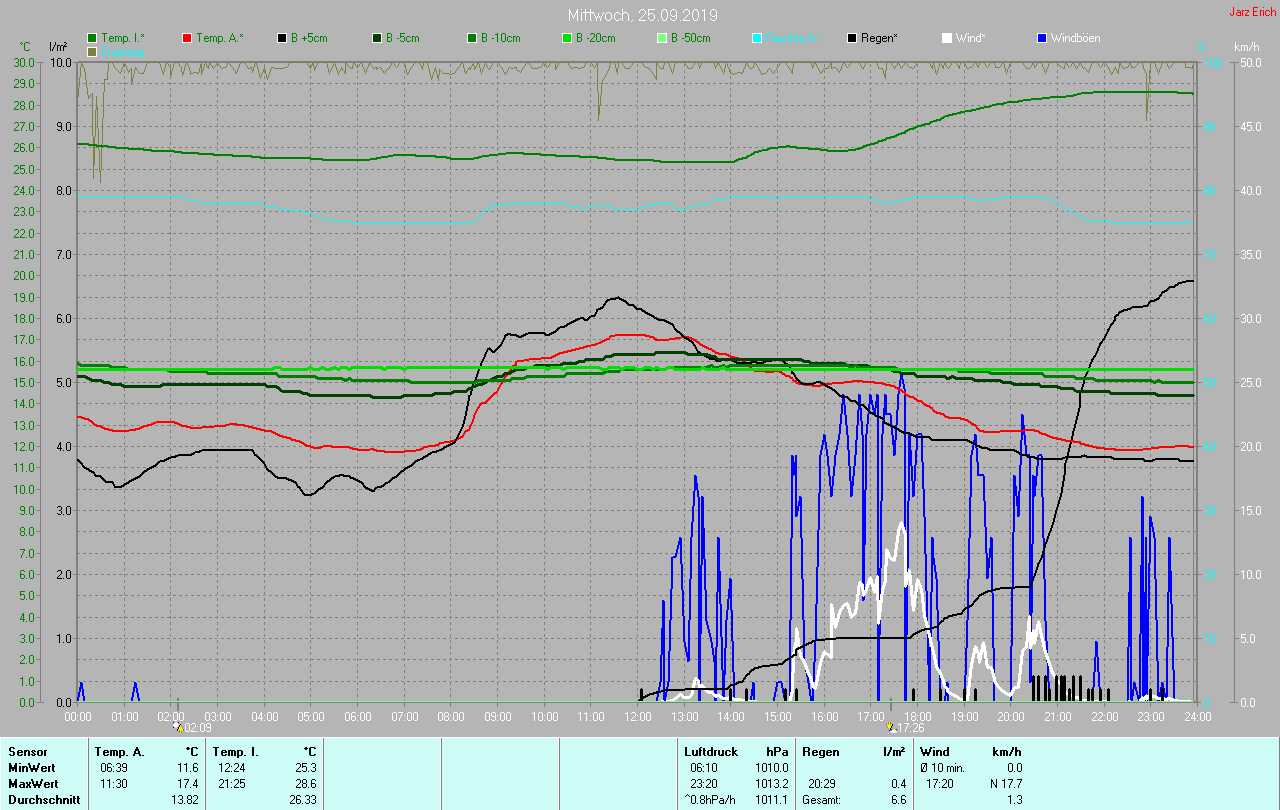Image resolution: width=1280 pixels, height=810 pixels.
Task: Click the white Wind legend swatch
Action: [947, 38]
